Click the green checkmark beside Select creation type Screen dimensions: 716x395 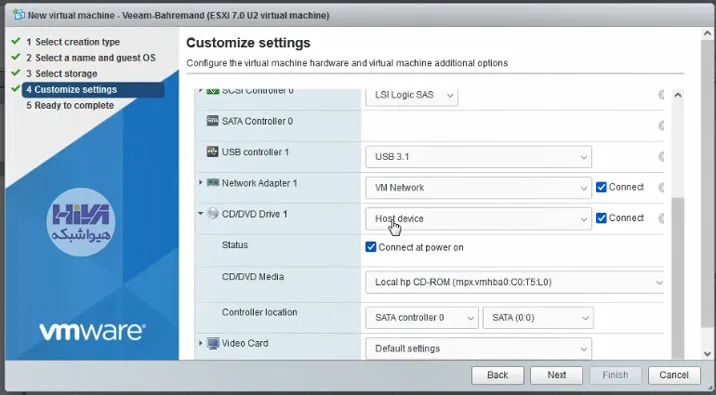[16, 41]
